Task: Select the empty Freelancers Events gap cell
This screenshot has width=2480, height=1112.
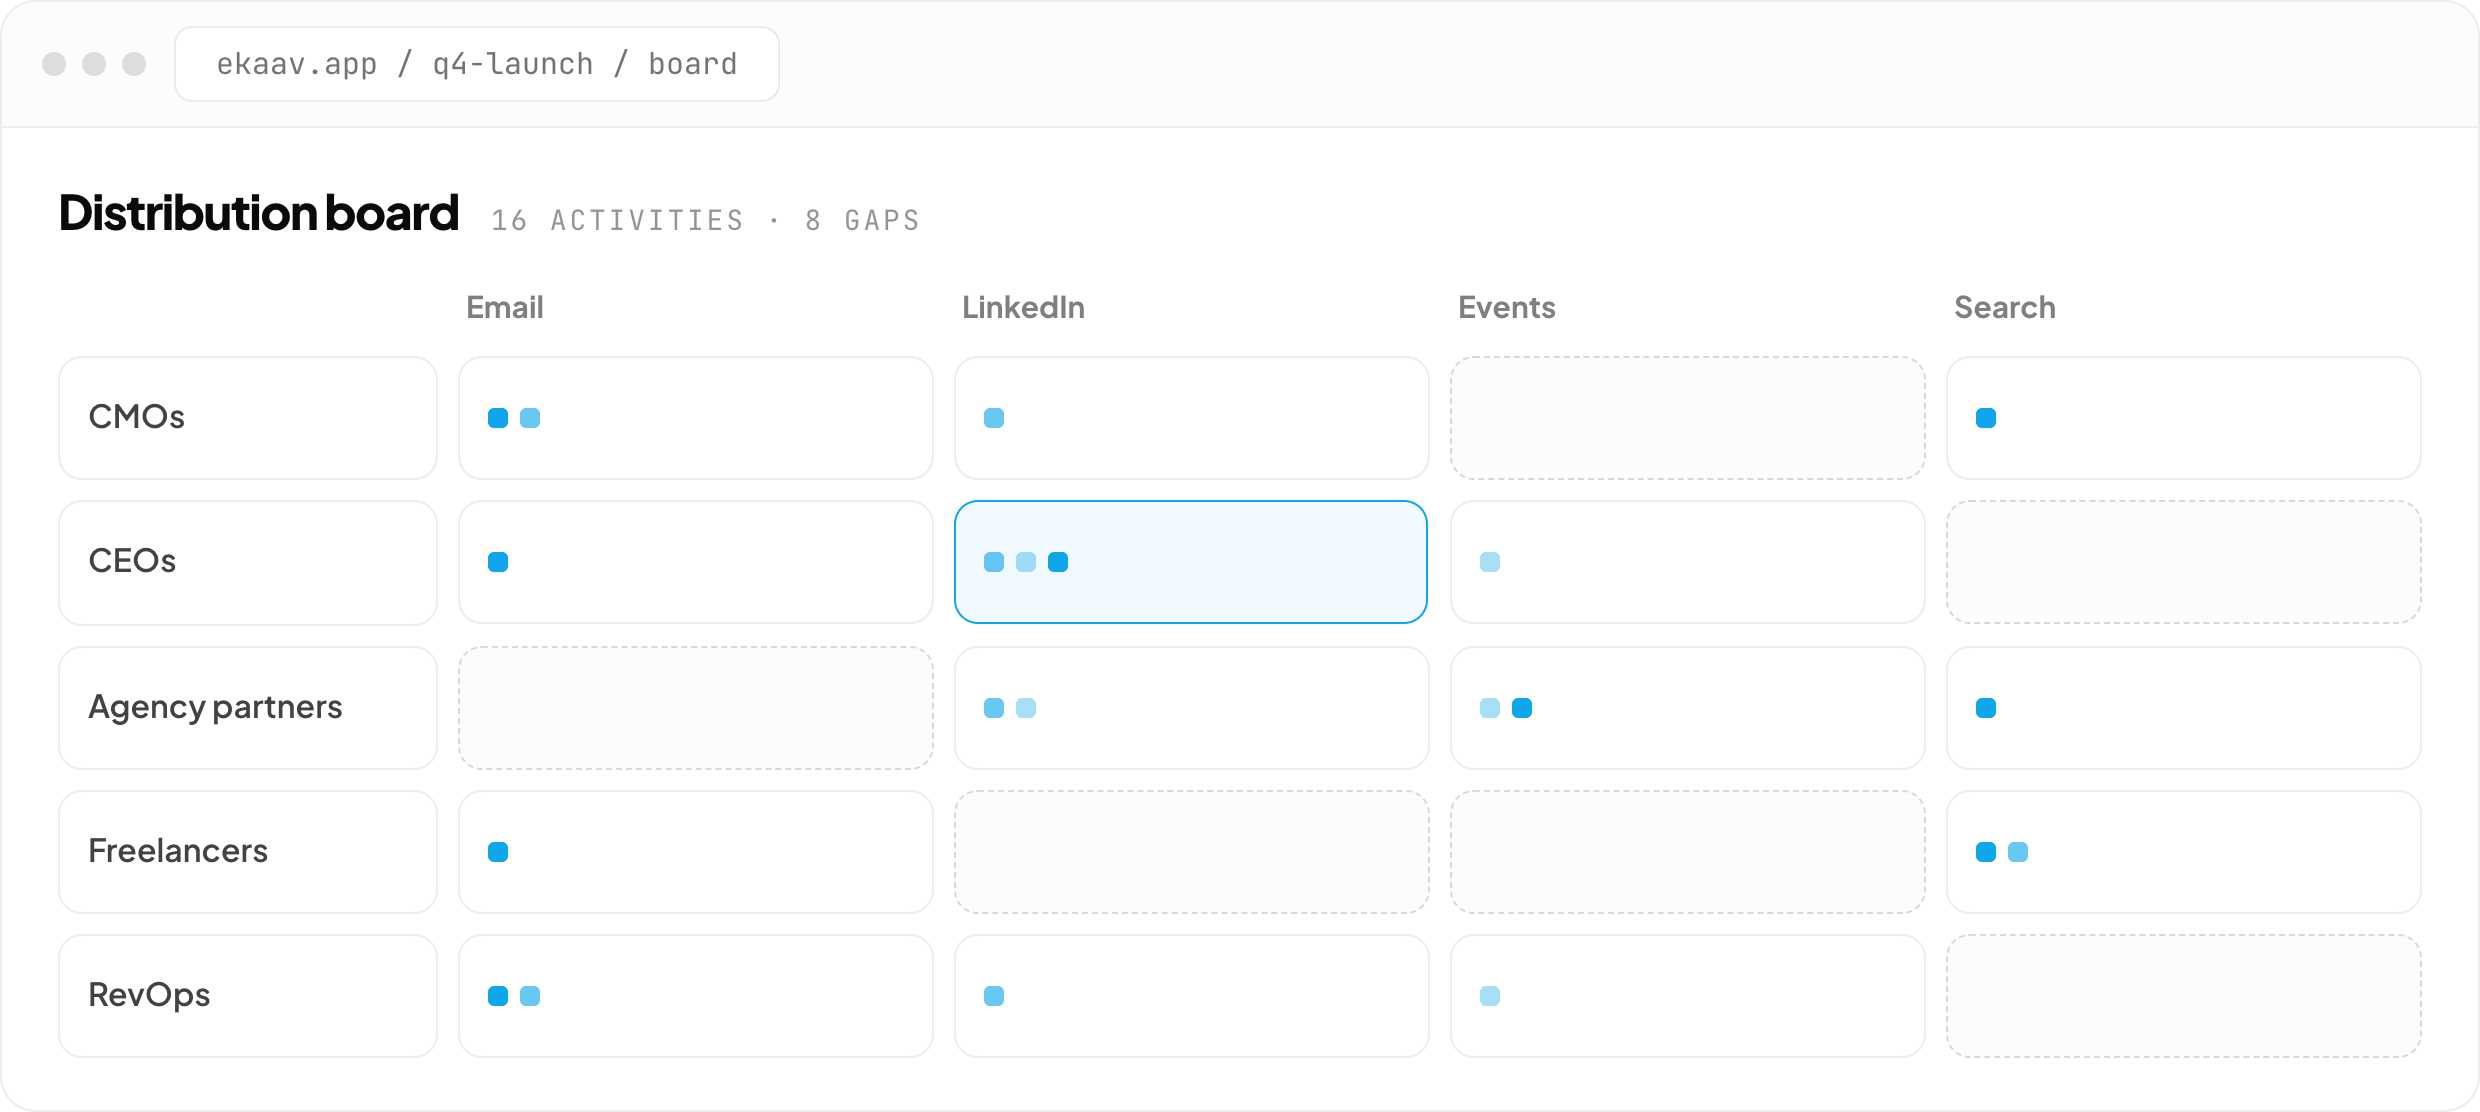Action: (1688, 852)
